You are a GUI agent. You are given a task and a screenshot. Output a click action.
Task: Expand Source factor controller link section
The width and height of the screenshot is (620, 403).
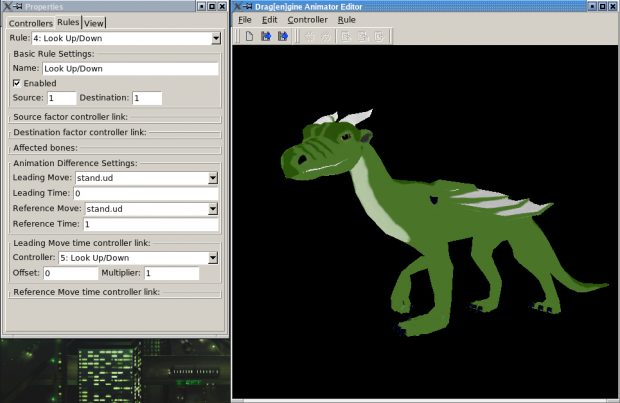(x=70, y=117)
